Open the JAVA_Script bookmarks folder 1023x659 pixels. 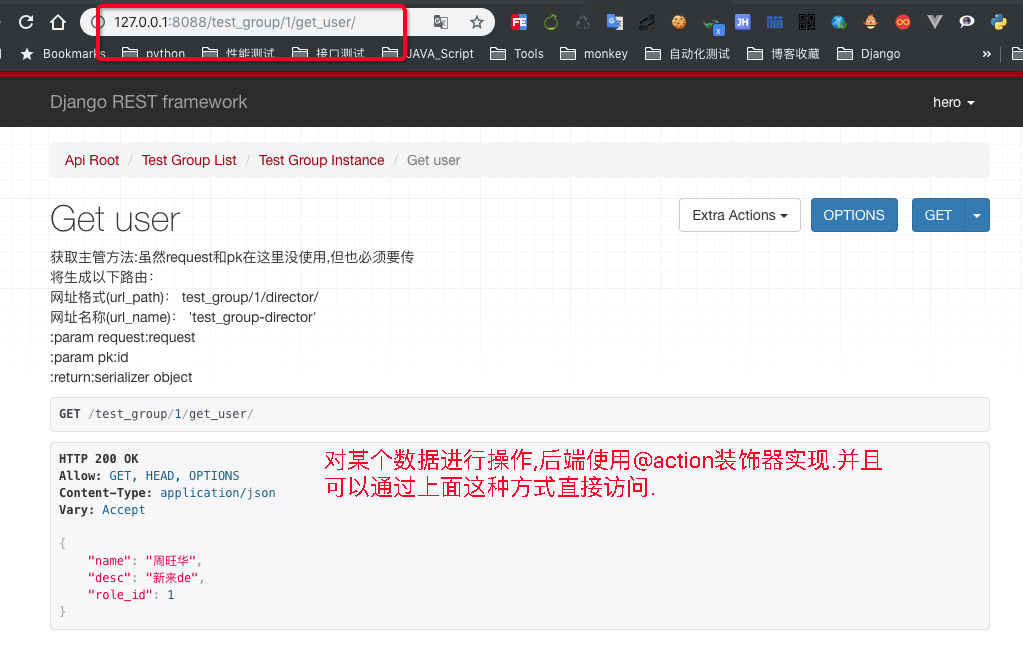tap(428, 54)
